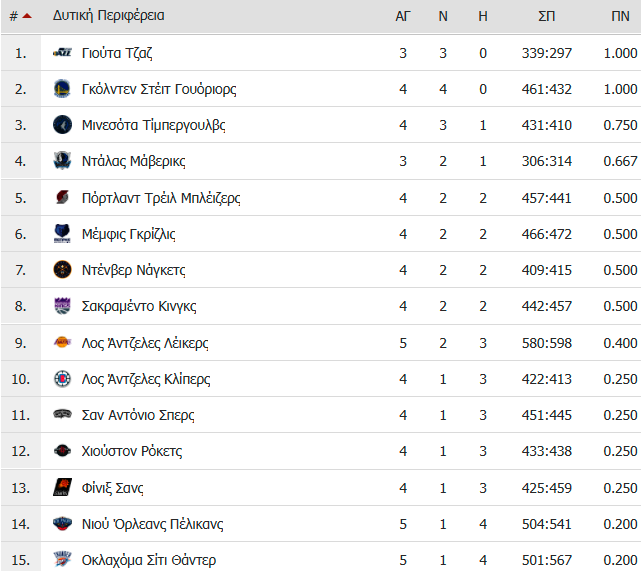Click the Utah Jazz team logo
The width and height of the screenshot is (641, 571).
(x=62, y=53)
